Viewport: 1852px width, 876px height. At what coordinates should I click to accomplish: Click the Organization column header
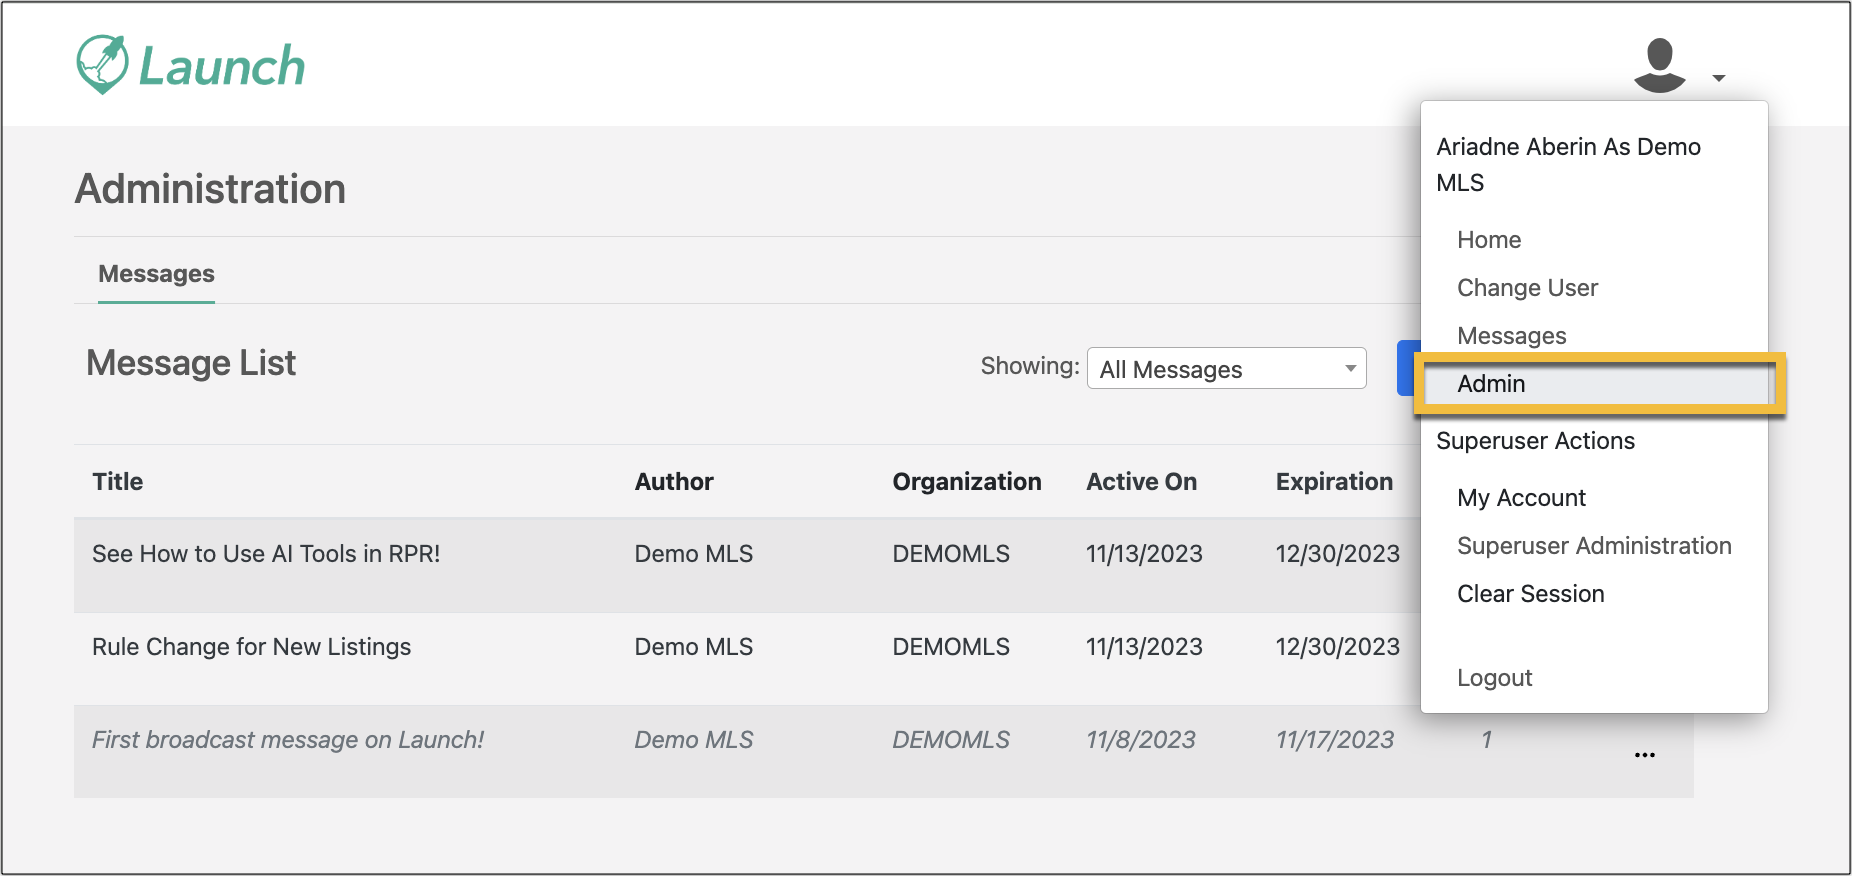[967, 482]
